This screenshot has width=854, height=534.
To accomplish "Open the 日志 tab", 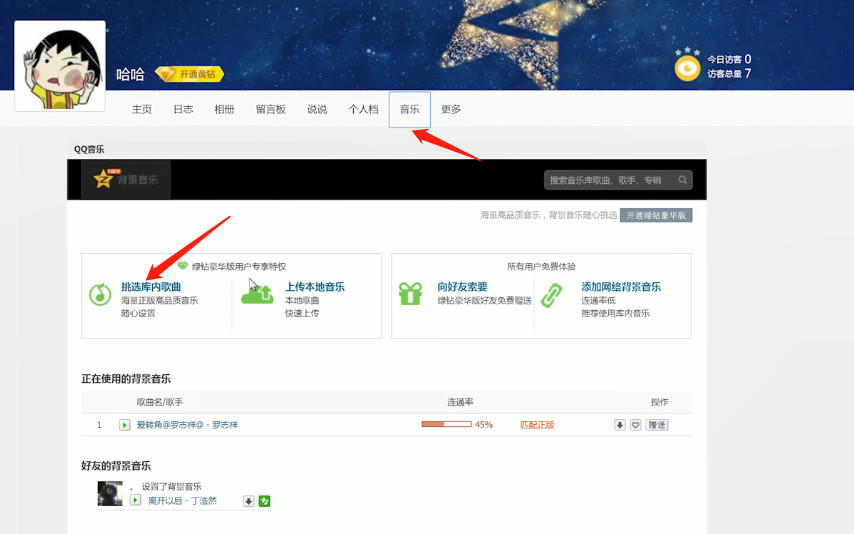I will 183,109.
